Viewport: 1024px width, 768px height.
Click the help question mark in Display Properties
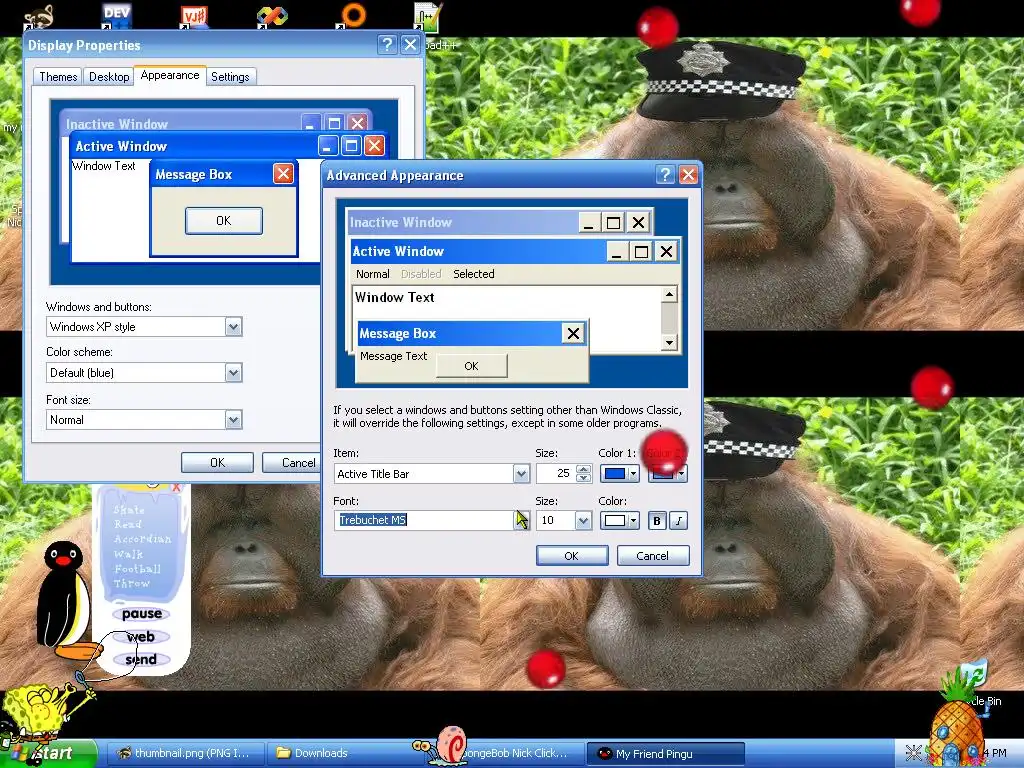387,44
